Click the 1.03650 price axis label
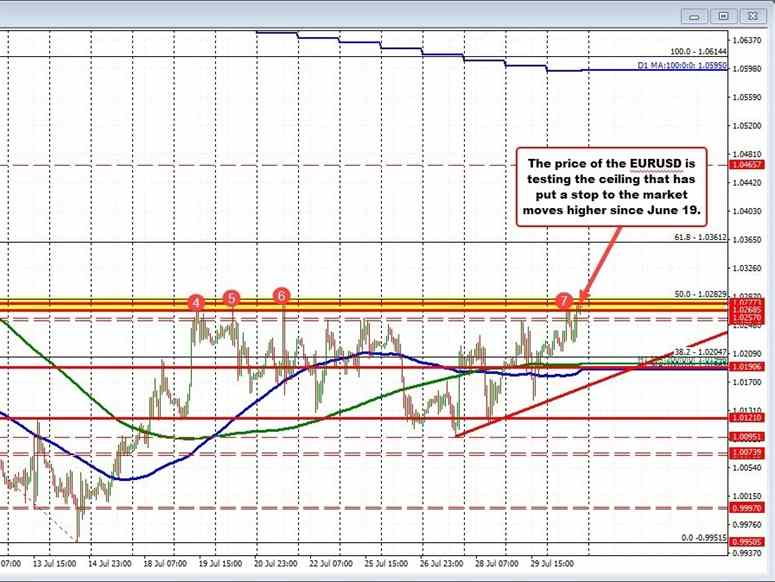The height and width of the screenshot is (582, 775). 747,240
